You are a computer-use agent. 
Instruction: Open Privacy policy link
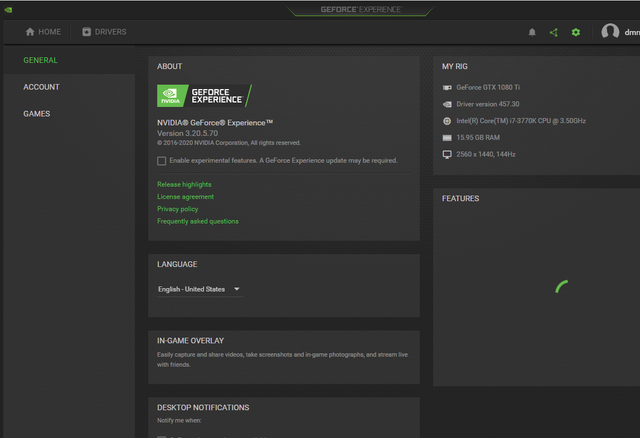click(178, 209)
